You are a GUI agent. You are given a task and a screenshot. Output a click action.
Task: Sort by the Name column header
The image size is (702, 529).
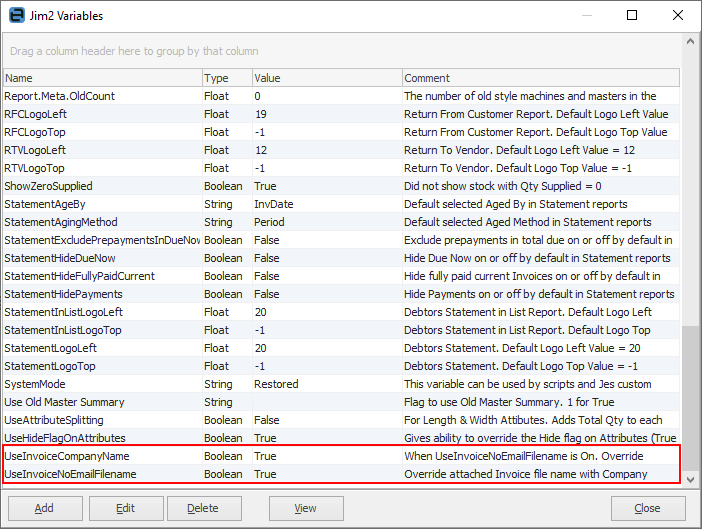100,78
